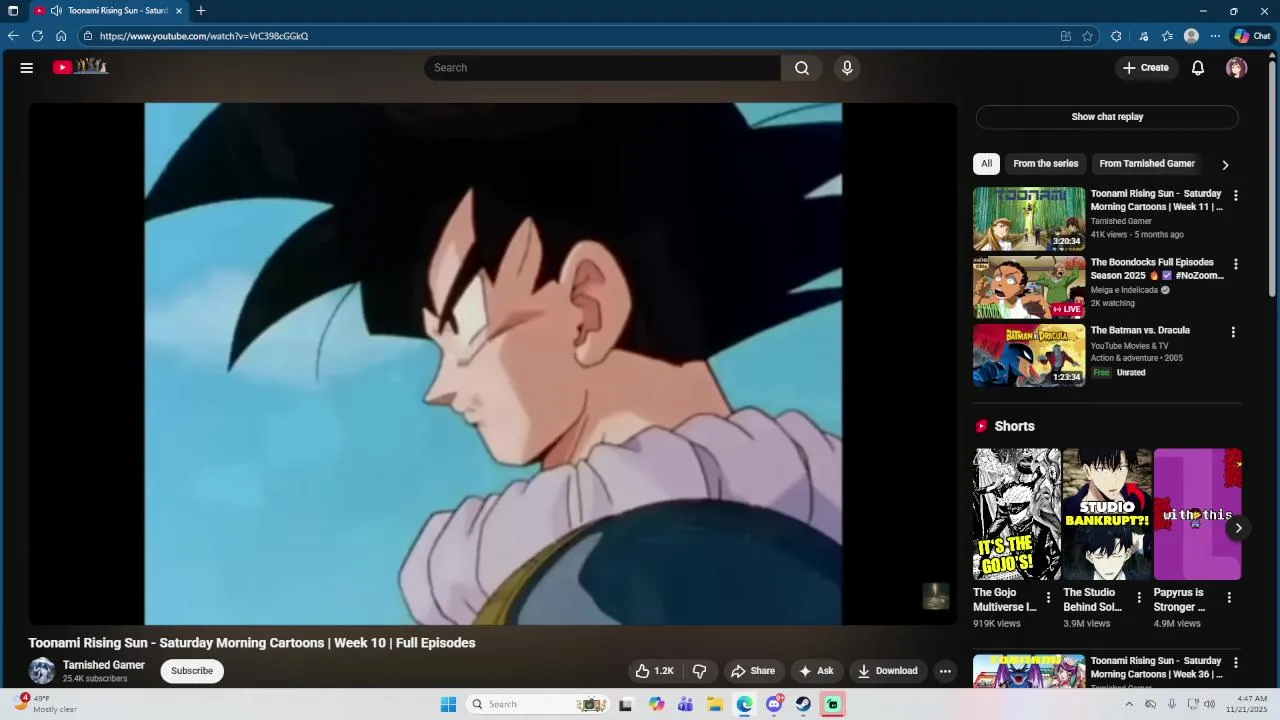Viewport: 1280px width, 720px height.
Task: Open Copilot from the taskbar
Action: 656,704
